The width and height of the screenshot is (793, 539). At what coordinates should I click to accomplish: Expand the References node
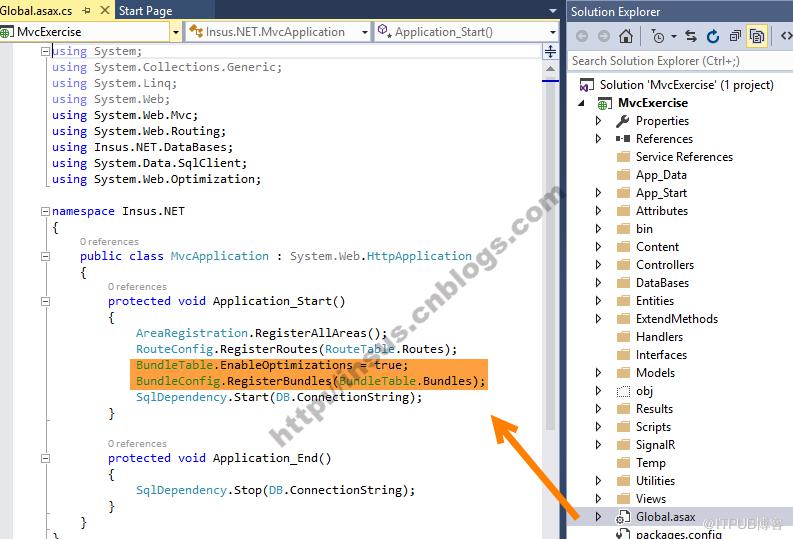tap(598, 139)
